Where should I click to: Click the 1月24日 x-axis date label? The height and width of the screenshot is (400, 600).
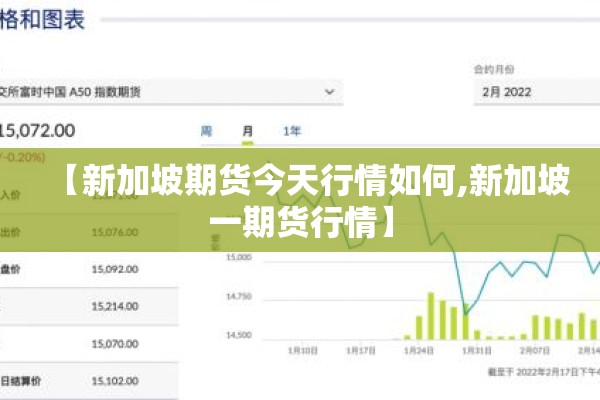419,351
